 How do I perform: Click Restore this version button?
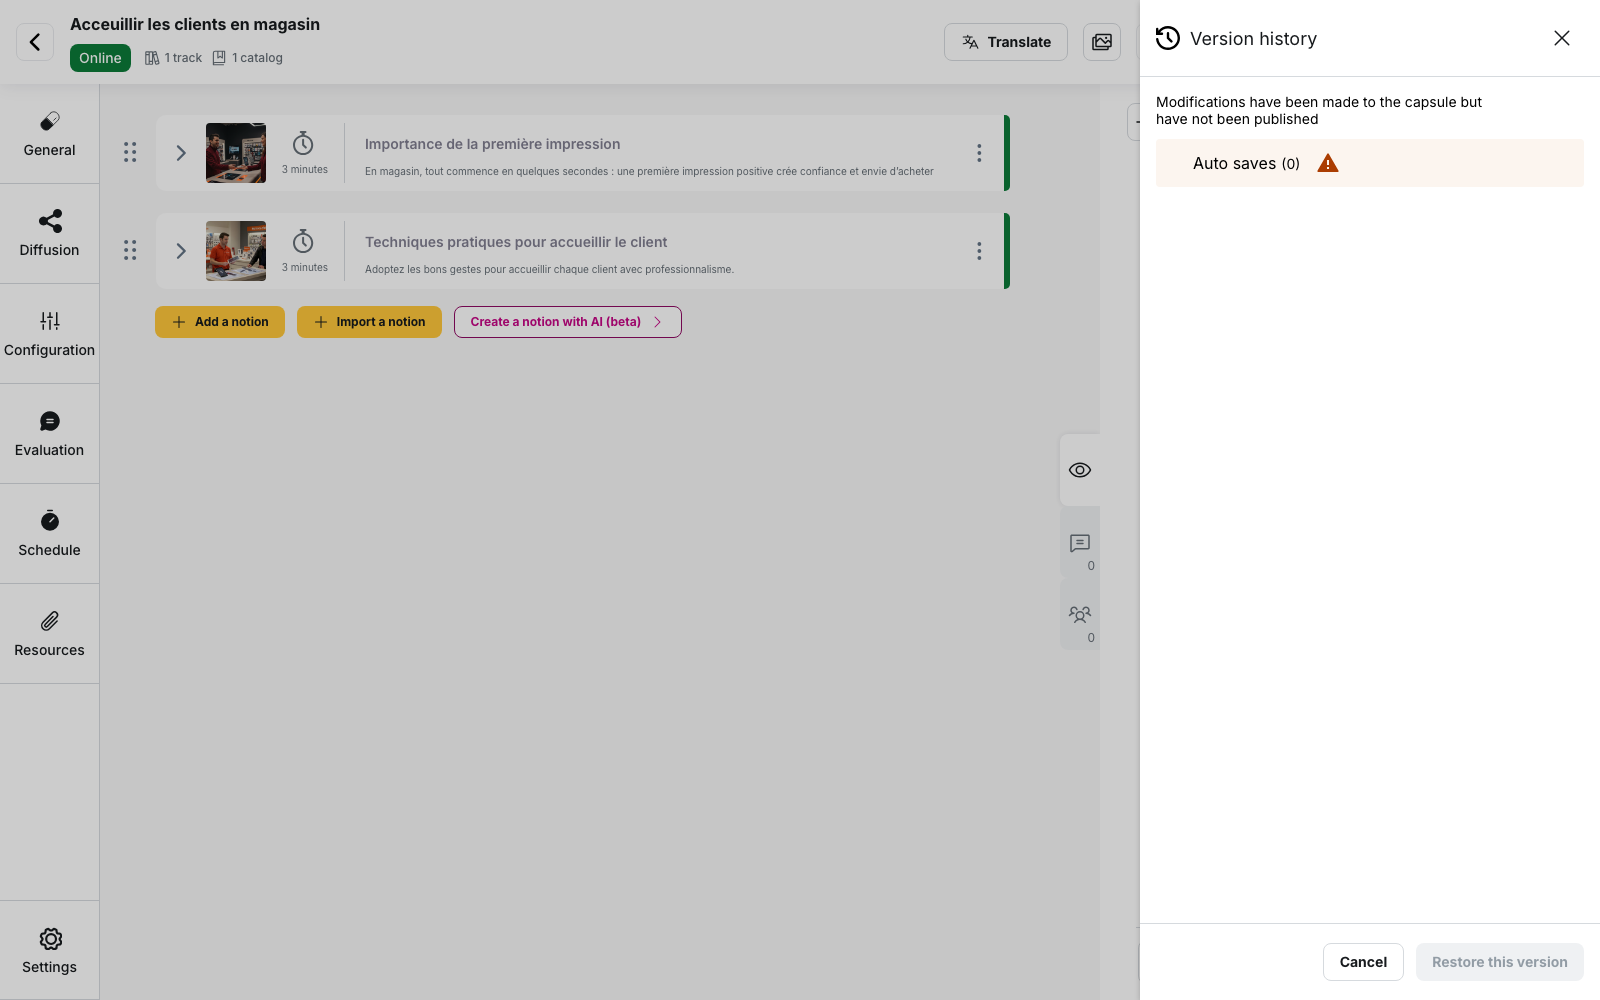pos(1500,962)
